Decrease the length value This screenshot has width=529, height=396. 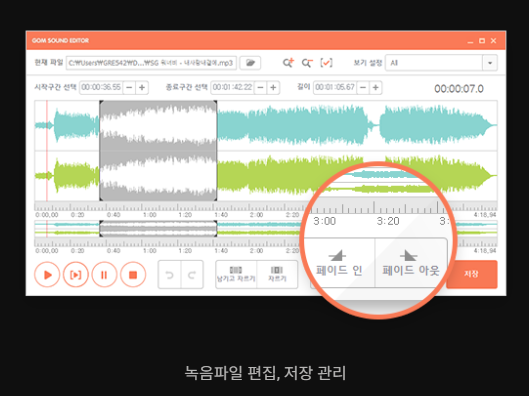tap(363, 88)
